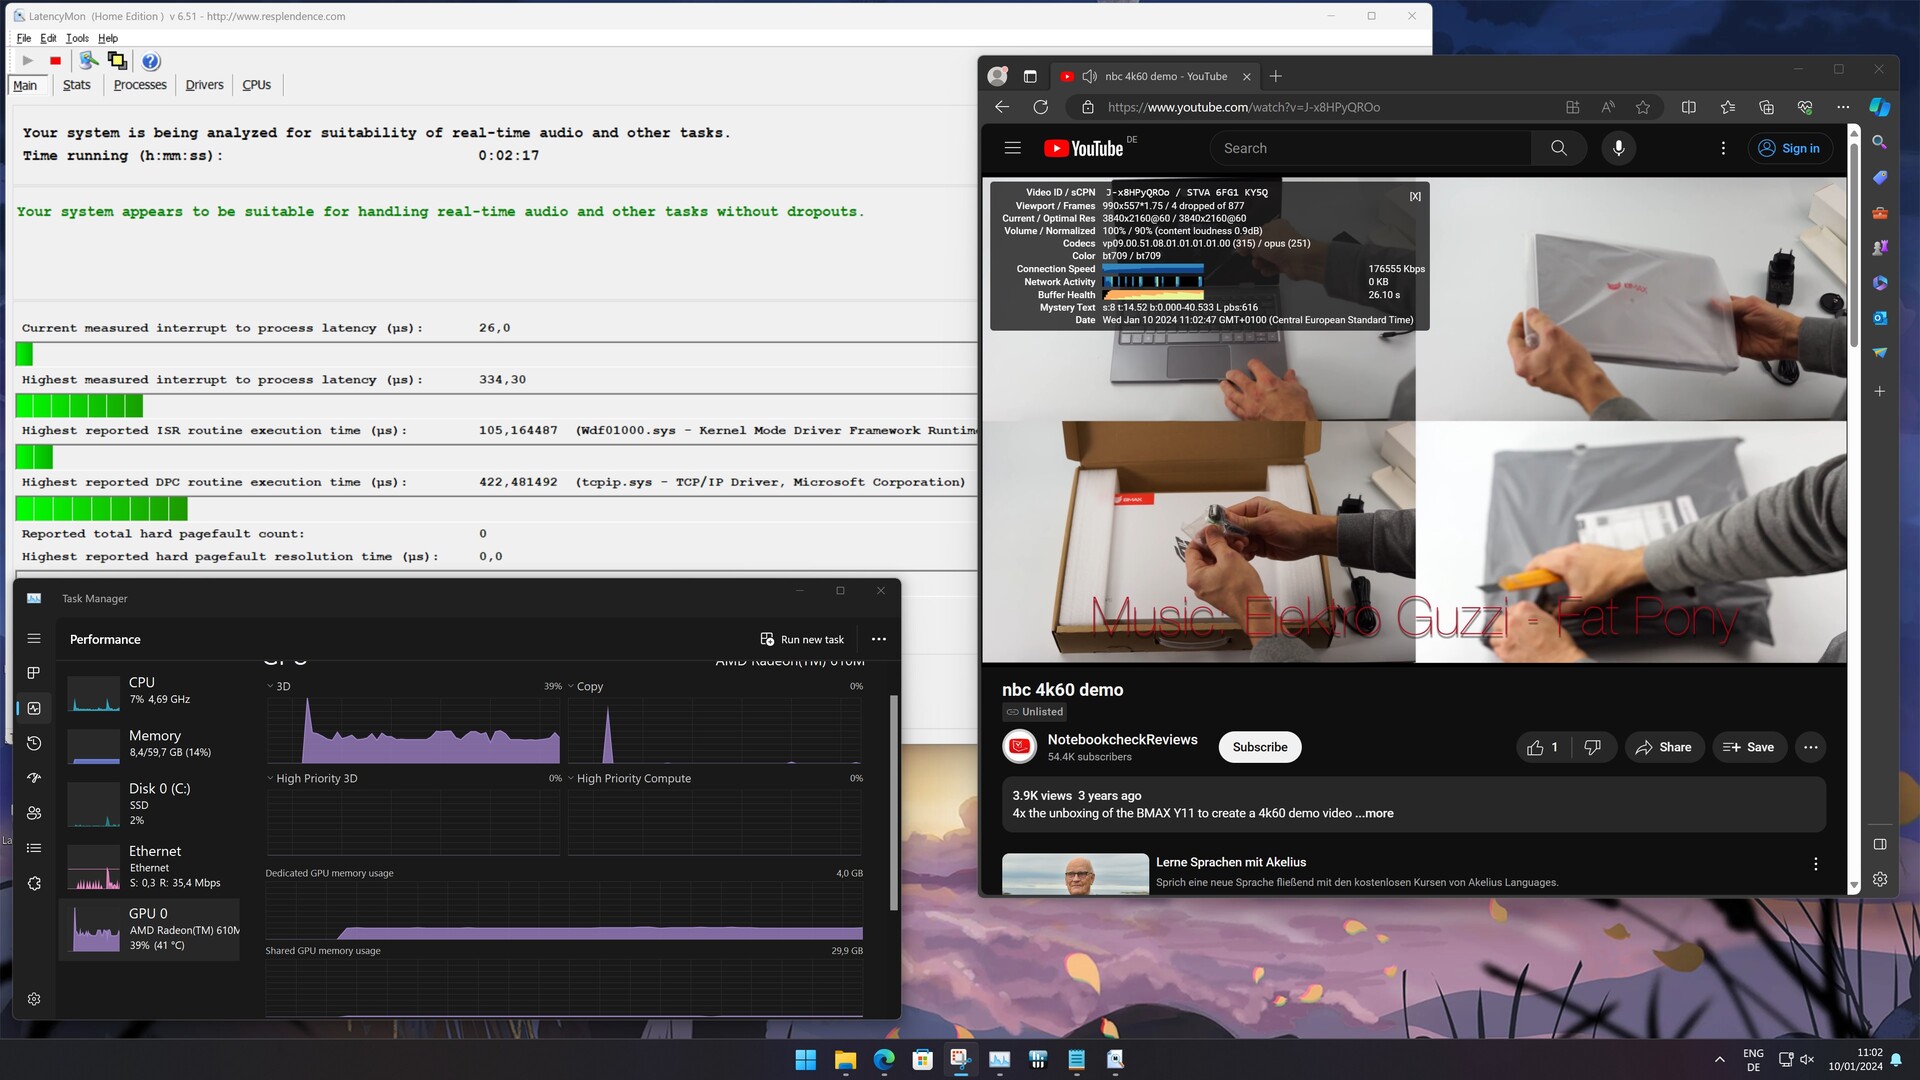
Task: Switch to the Processes tab in LatencyMon
Action: pyautogui.click(x=140, y=85)
